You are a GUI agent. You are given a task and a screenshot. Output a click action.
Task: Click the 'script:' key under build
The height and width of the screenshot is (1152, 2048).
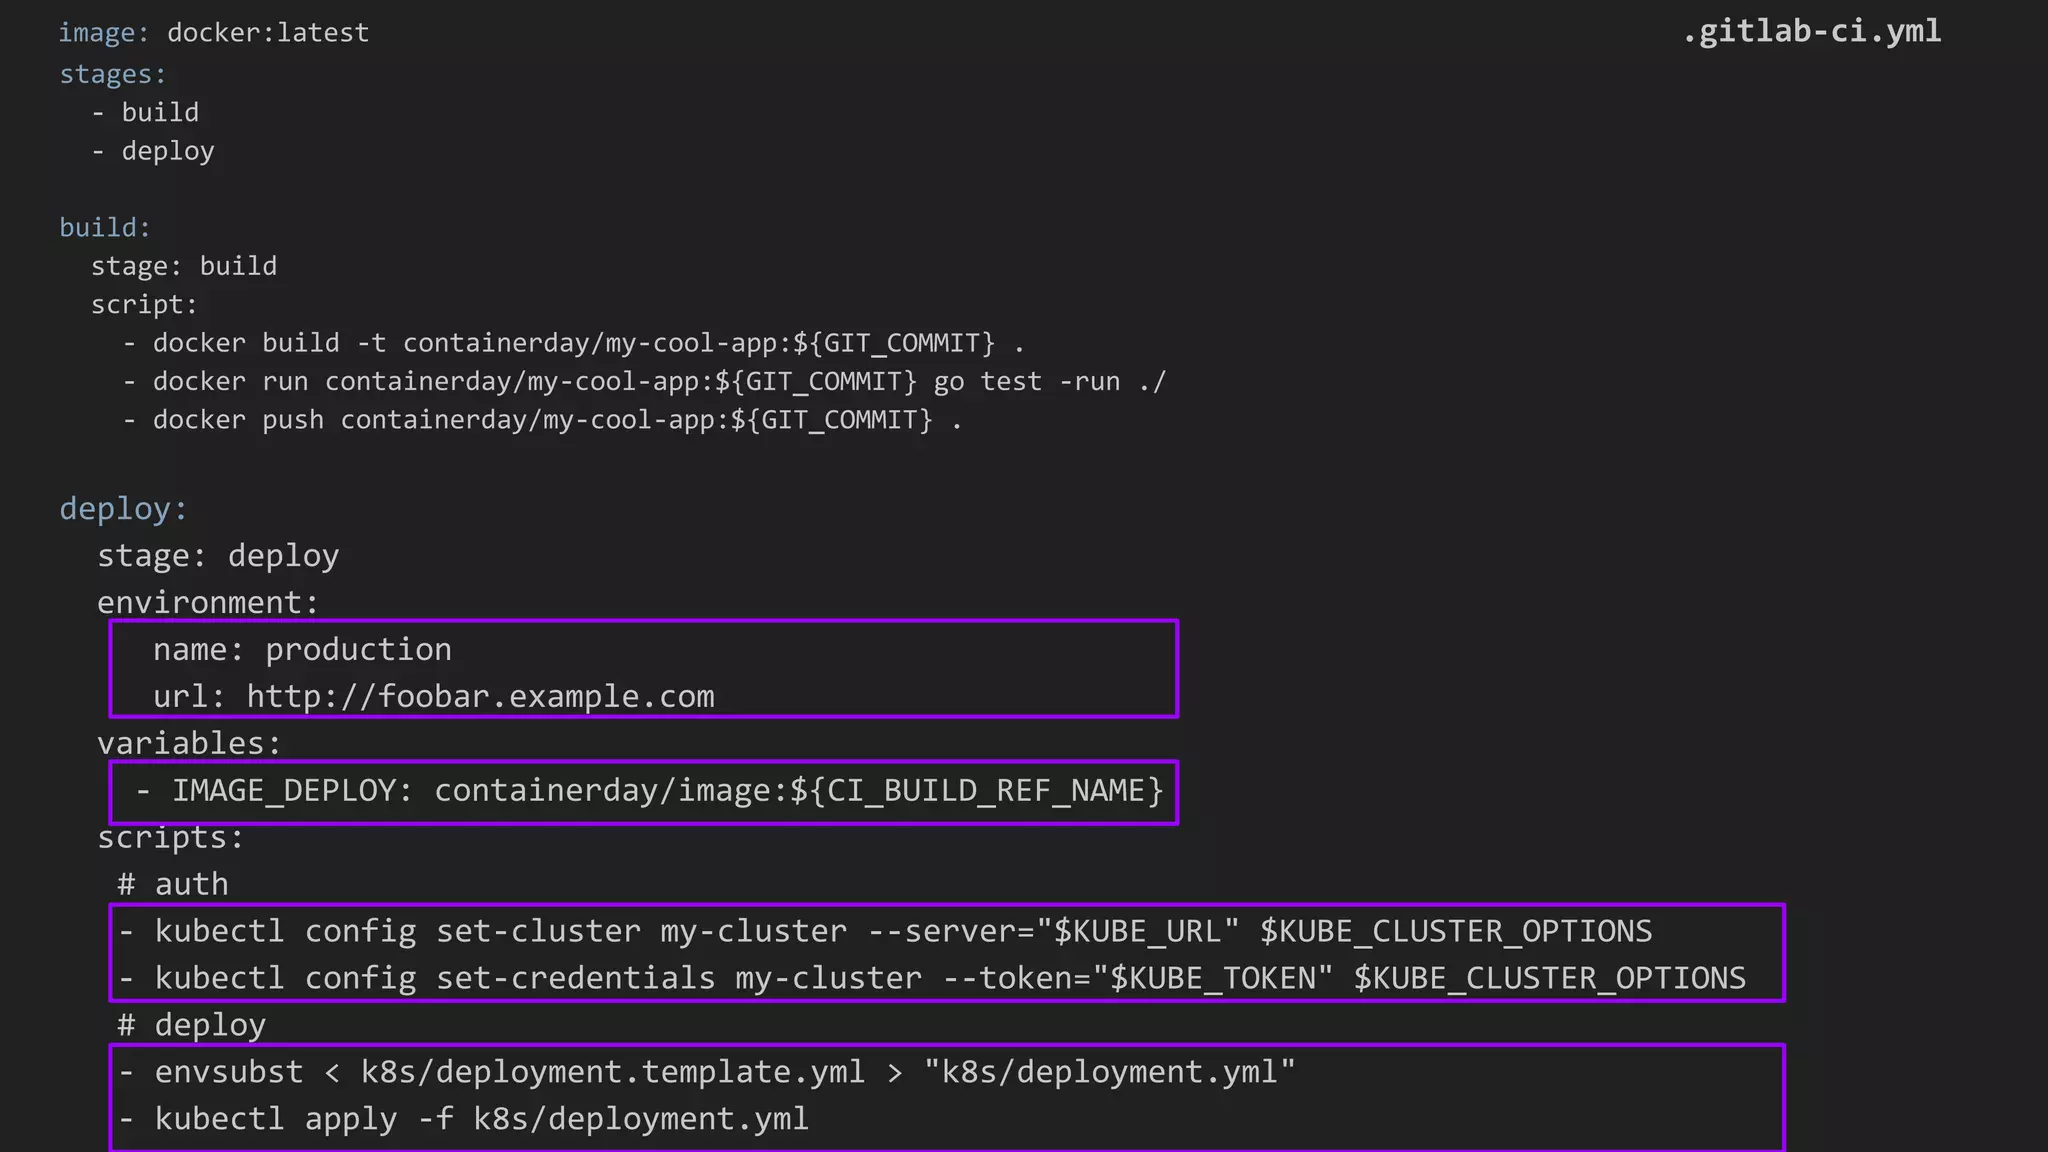click(x=145, y=305)
